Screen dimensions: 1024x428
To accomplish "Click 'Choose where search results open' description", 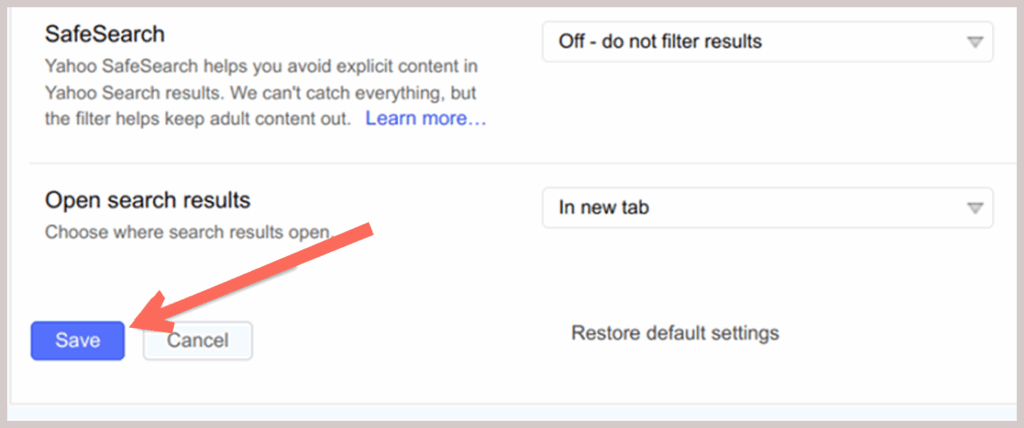I will [x=188, y=231].
